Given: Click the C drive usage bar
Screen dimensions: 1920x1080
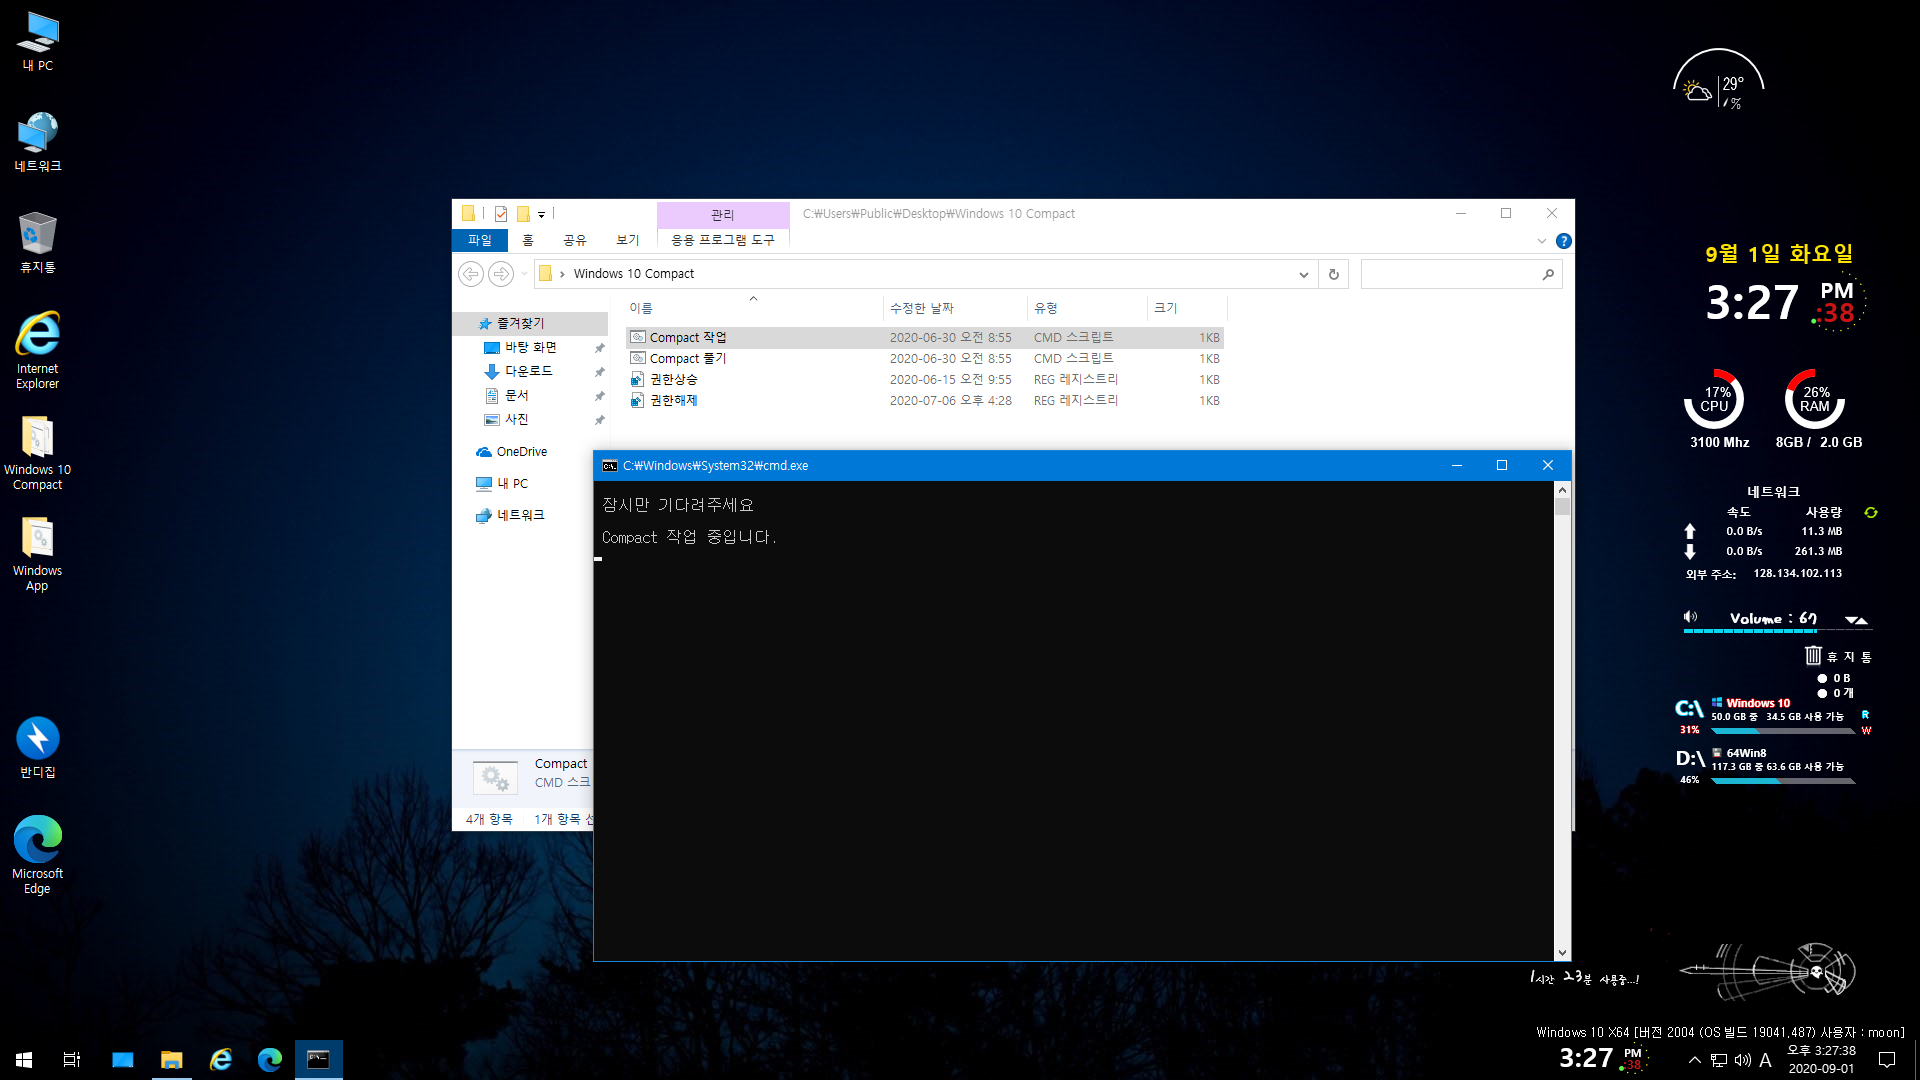Looking at the screenshot, I should tap(1784, 731).
